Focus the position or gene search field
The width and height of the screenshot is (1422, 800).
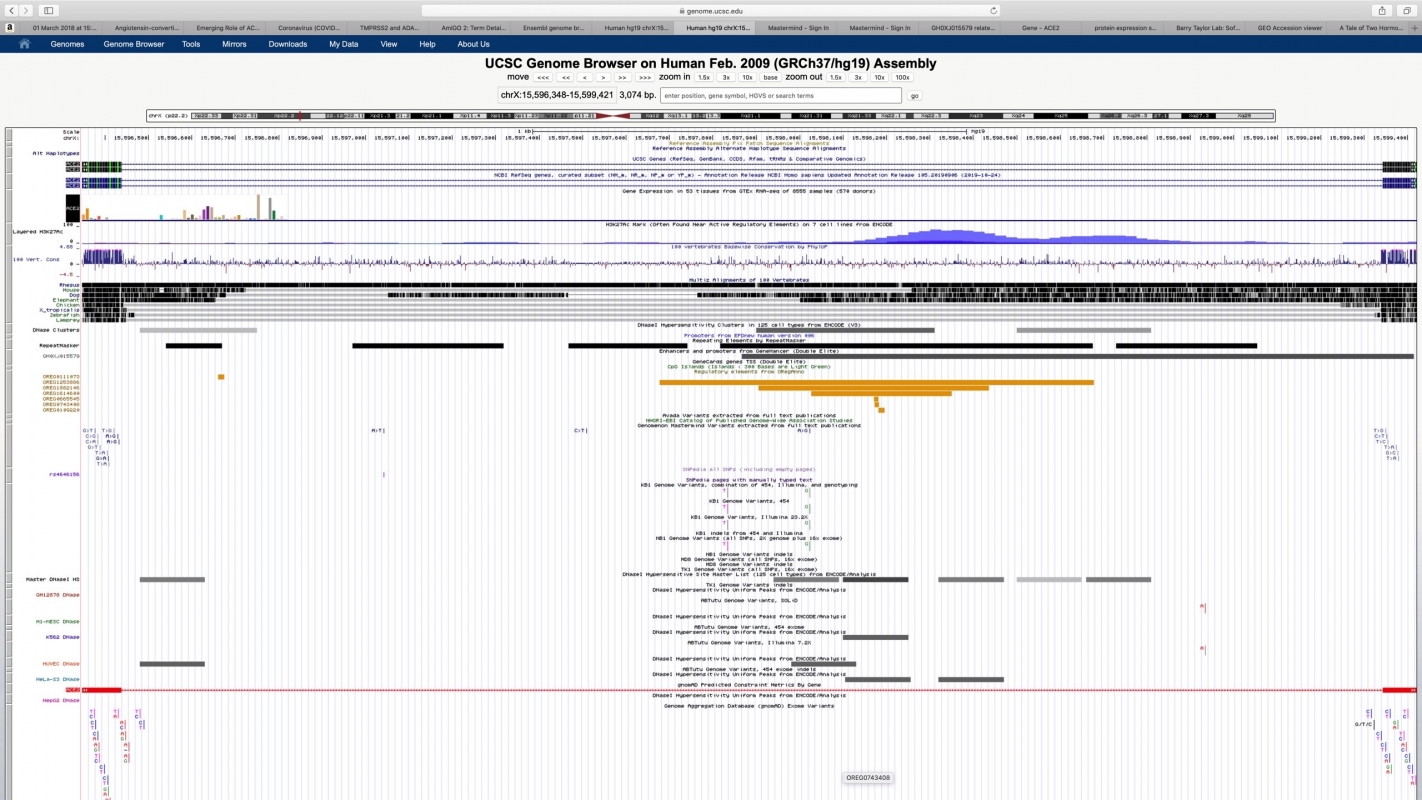click(780, 96)
